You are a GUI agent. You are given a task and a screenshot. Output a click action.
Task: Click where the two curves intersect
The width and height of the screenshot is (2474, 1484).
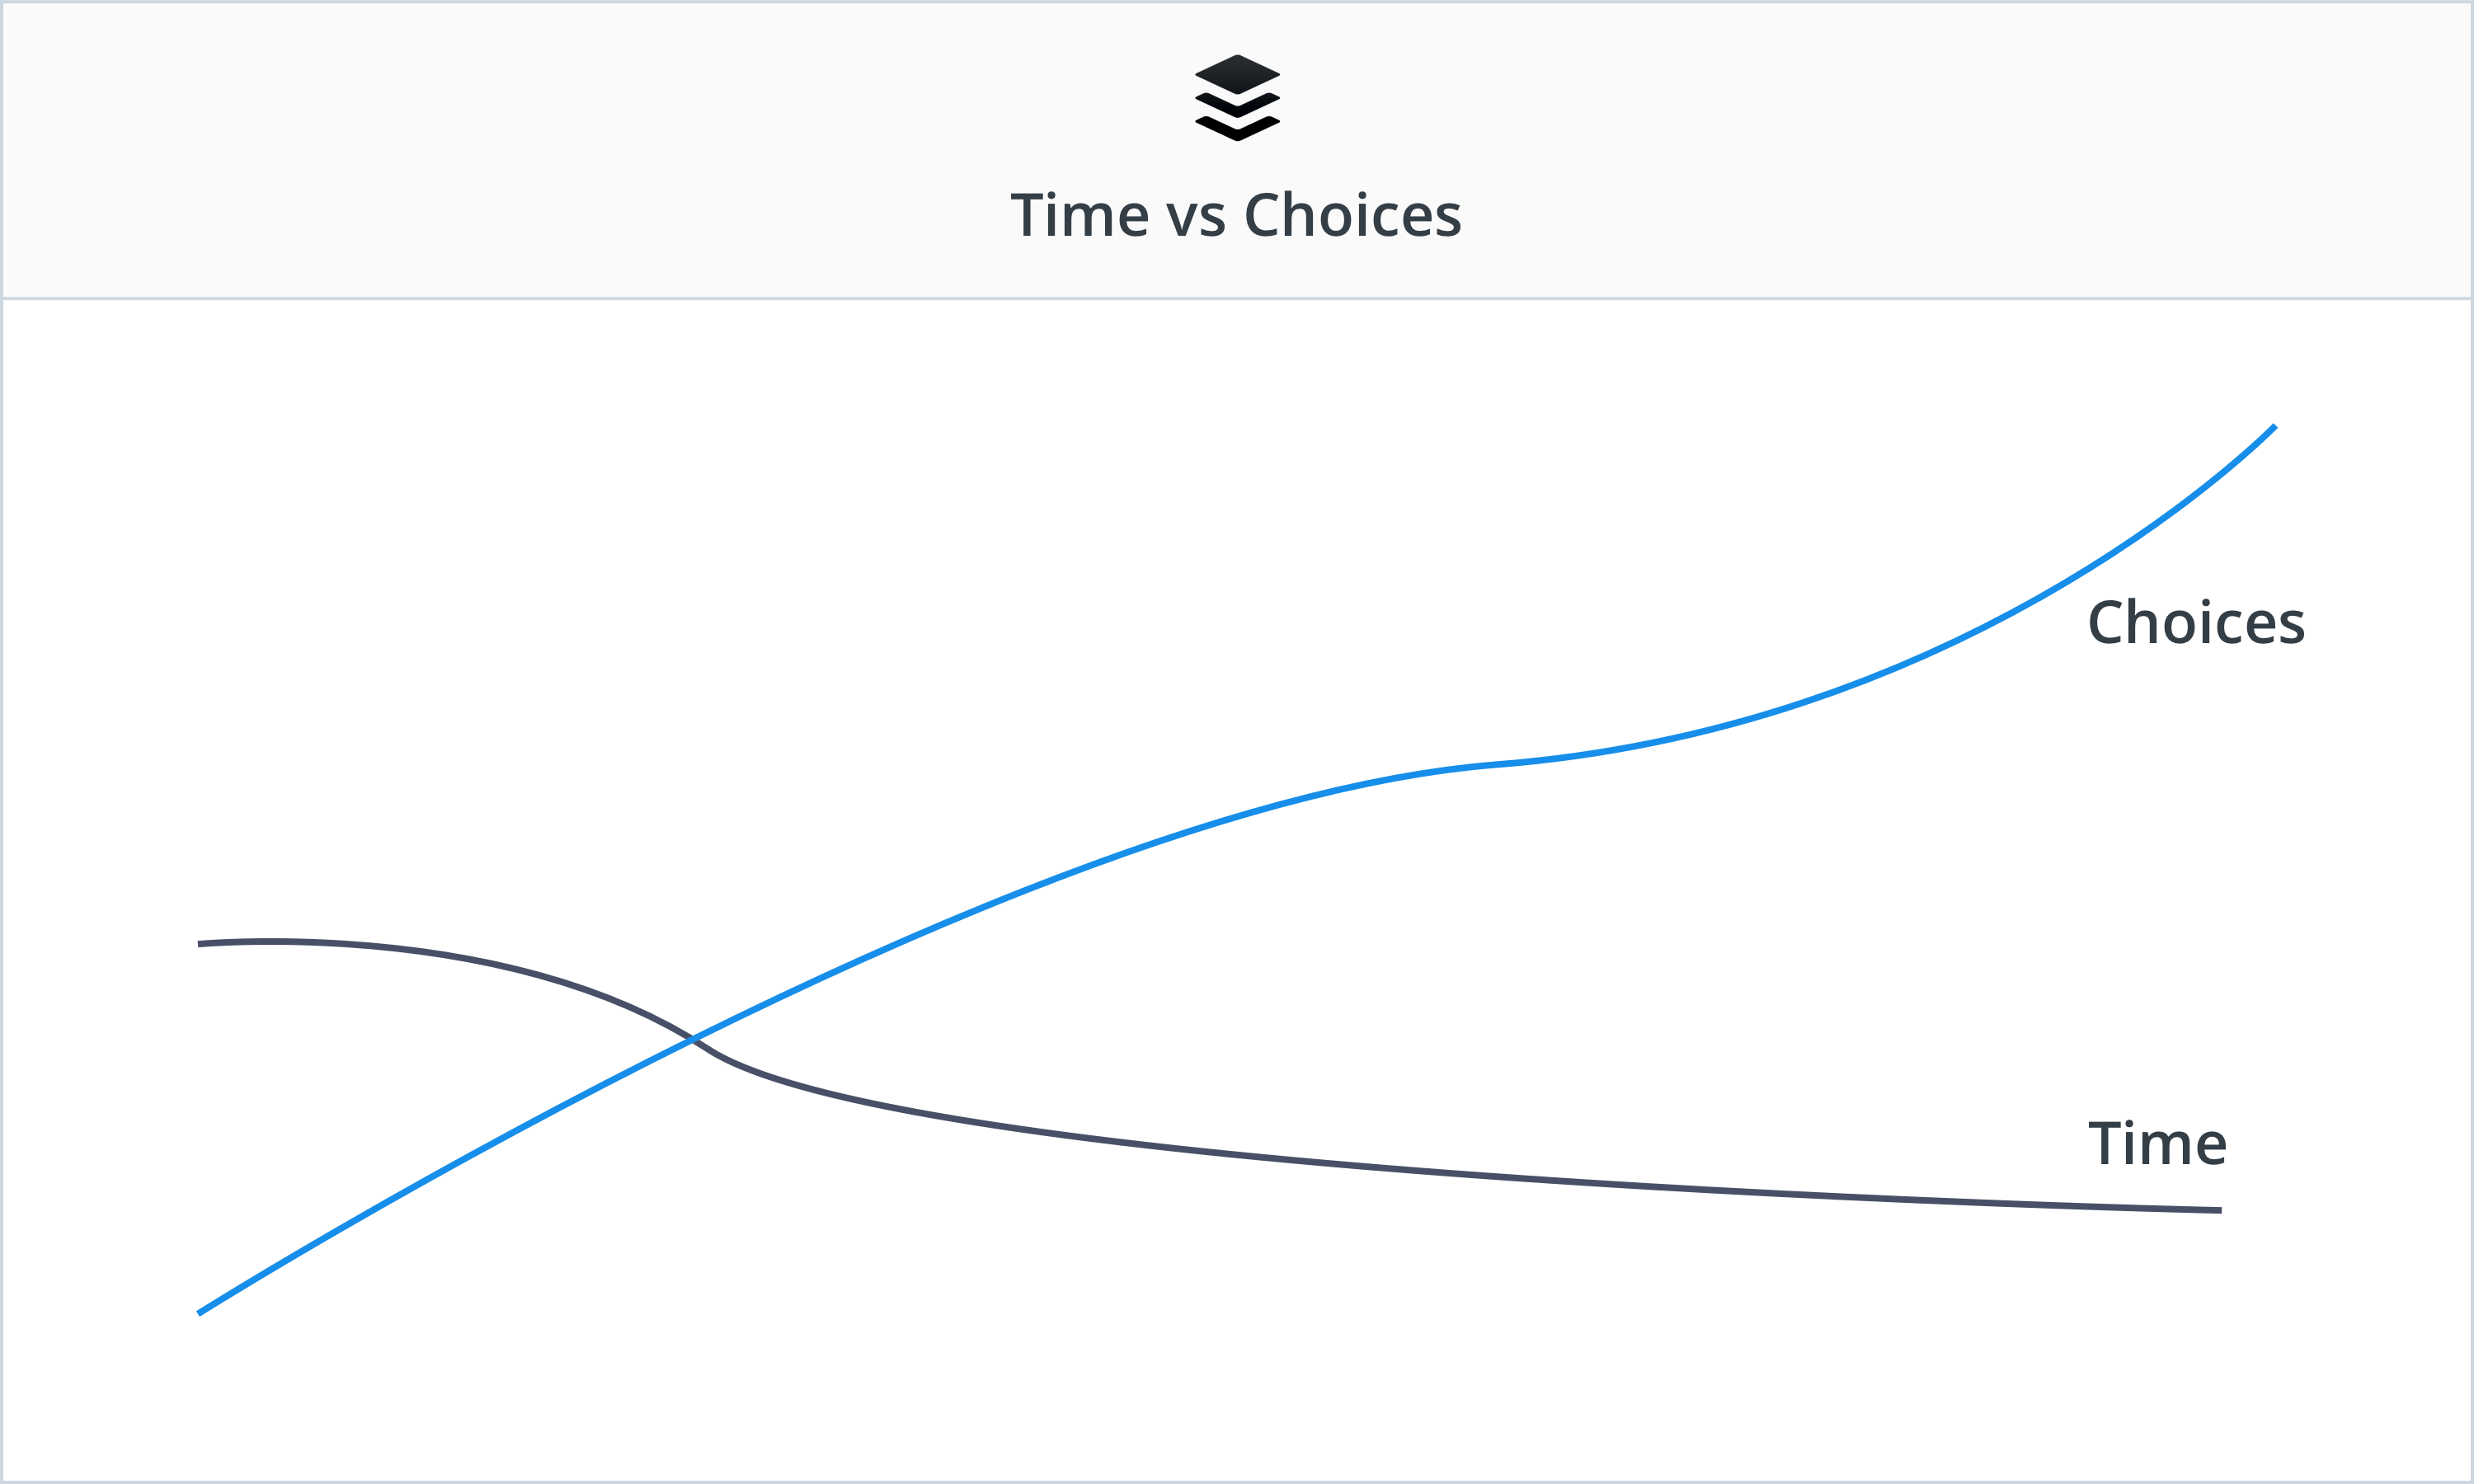(x=692, y=1040)
